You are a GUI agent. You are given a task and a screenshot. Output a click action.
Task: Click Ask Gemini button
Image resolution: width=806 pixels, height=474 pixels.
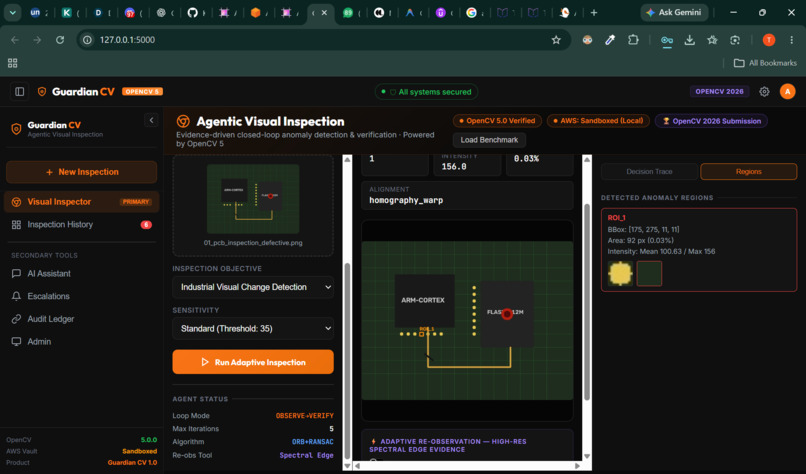click(674, 12)
